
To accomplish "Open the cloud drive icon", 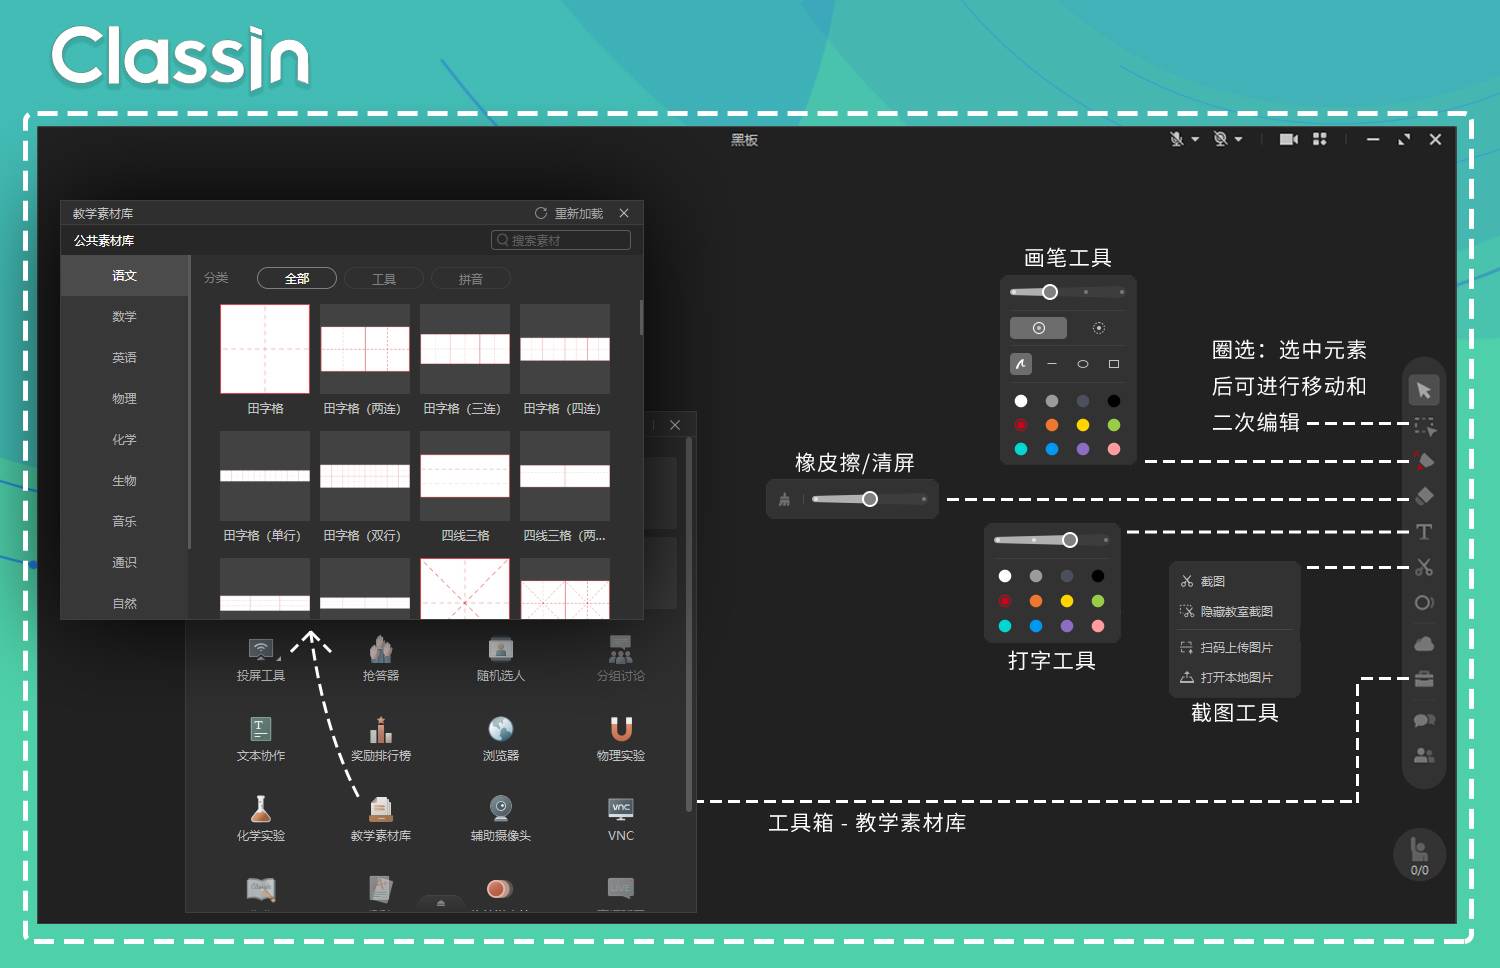I will click(1424, 644).
